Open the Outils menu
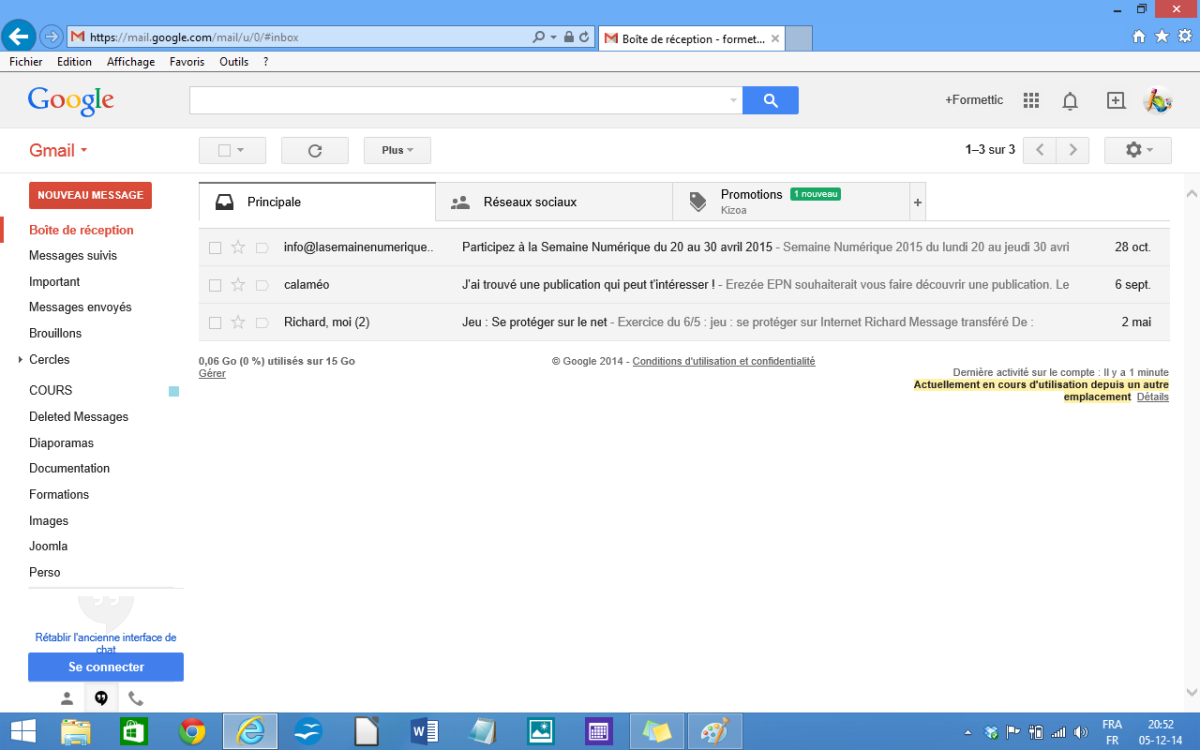Viewport: 1200px width, 750px height. pyautogui.click(x=234, y=61)
